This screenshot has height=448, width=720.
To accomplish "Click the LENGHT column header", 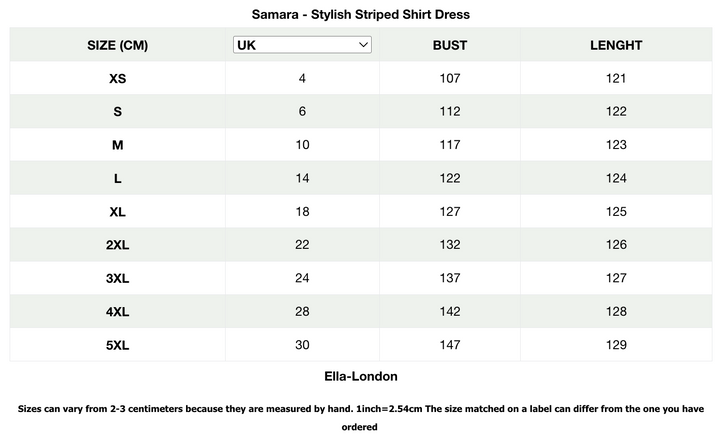I will [616, 45].
